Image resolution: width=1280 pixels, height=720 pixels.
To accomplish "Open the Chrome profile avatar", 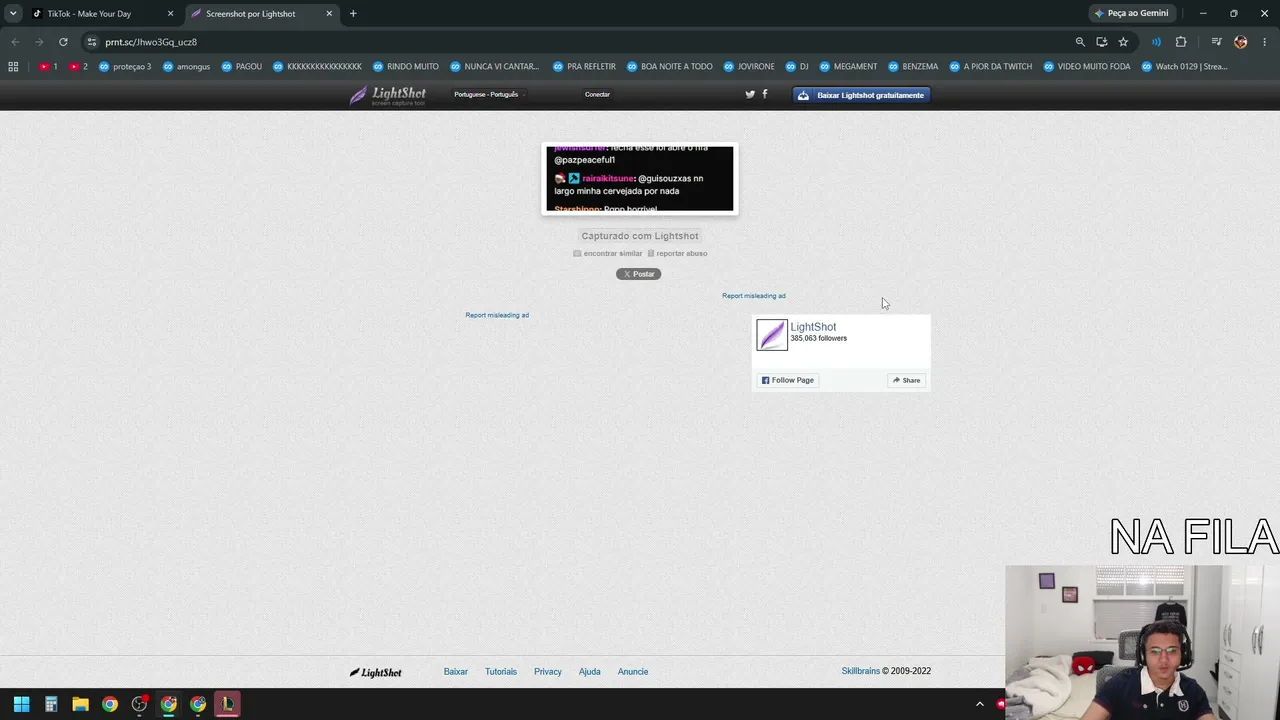I will click(1241, 42).
